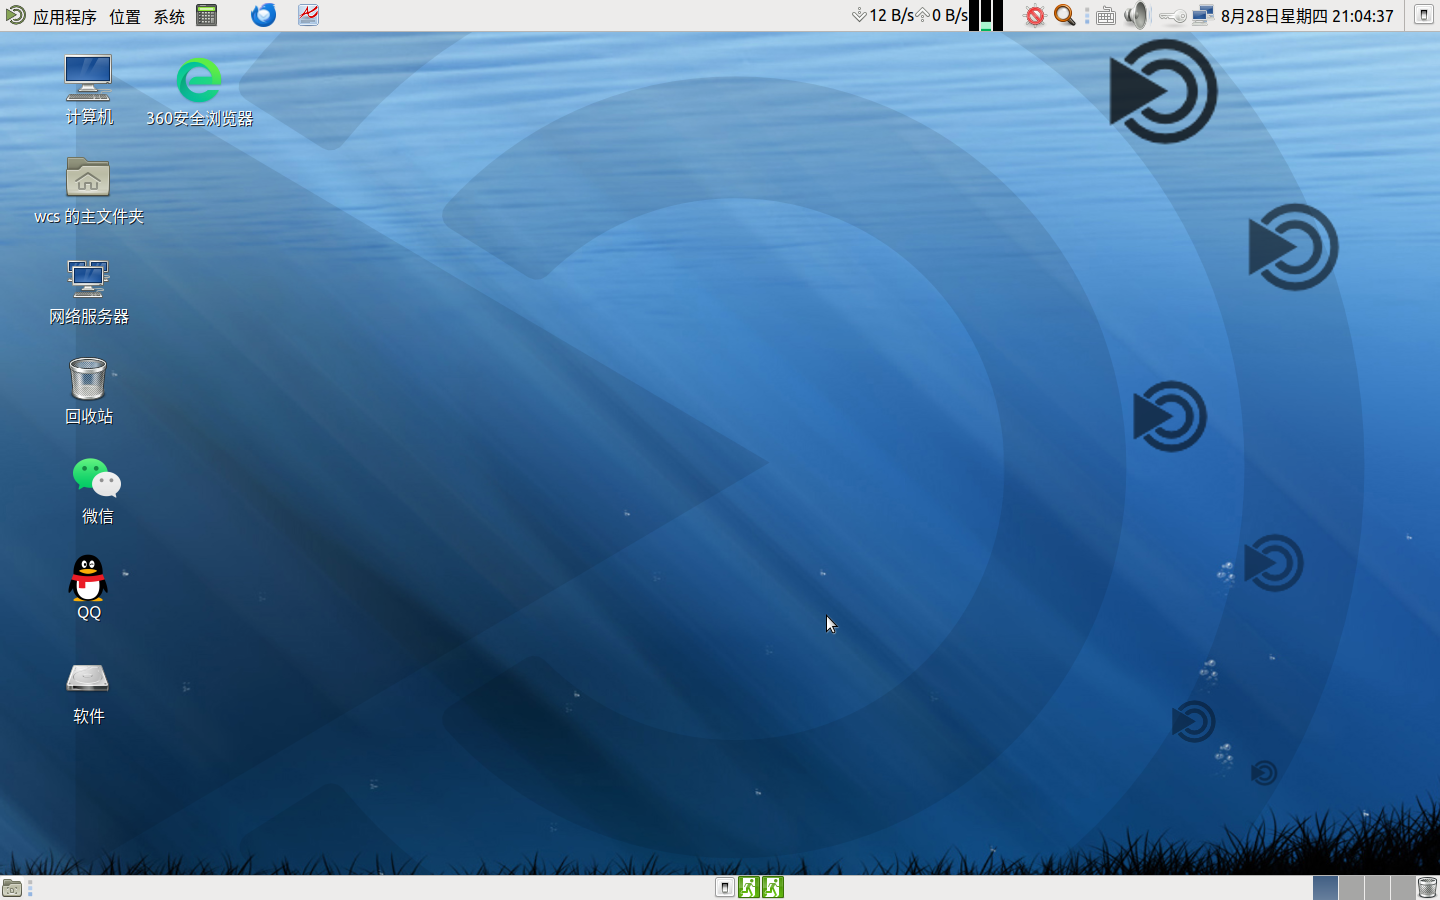
Task: Open the magnifier search tray icon
Action: point(1065,15)
